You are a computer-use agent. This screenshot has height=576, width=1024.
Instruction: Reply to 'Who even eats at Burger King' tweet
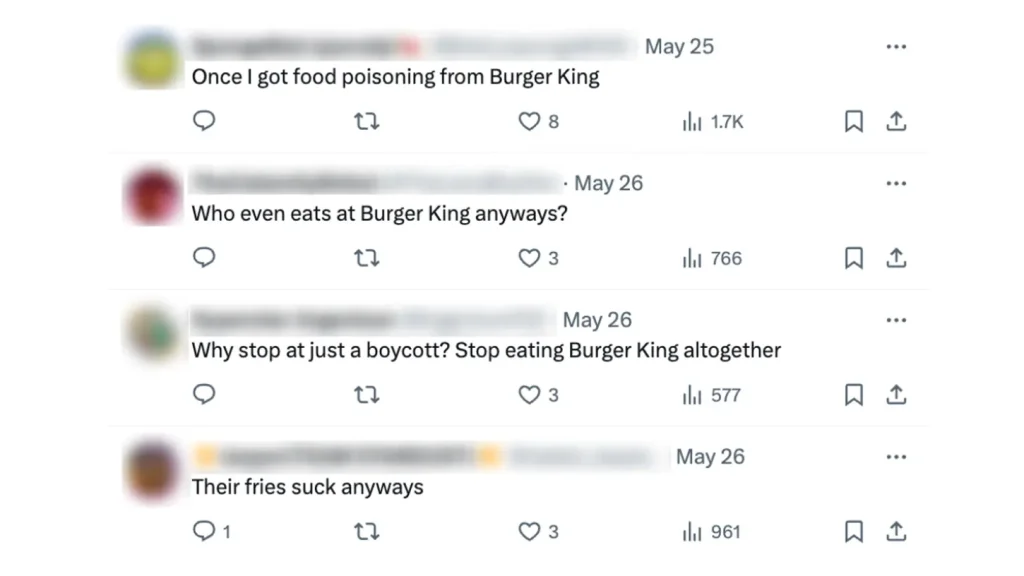point(204,258)
